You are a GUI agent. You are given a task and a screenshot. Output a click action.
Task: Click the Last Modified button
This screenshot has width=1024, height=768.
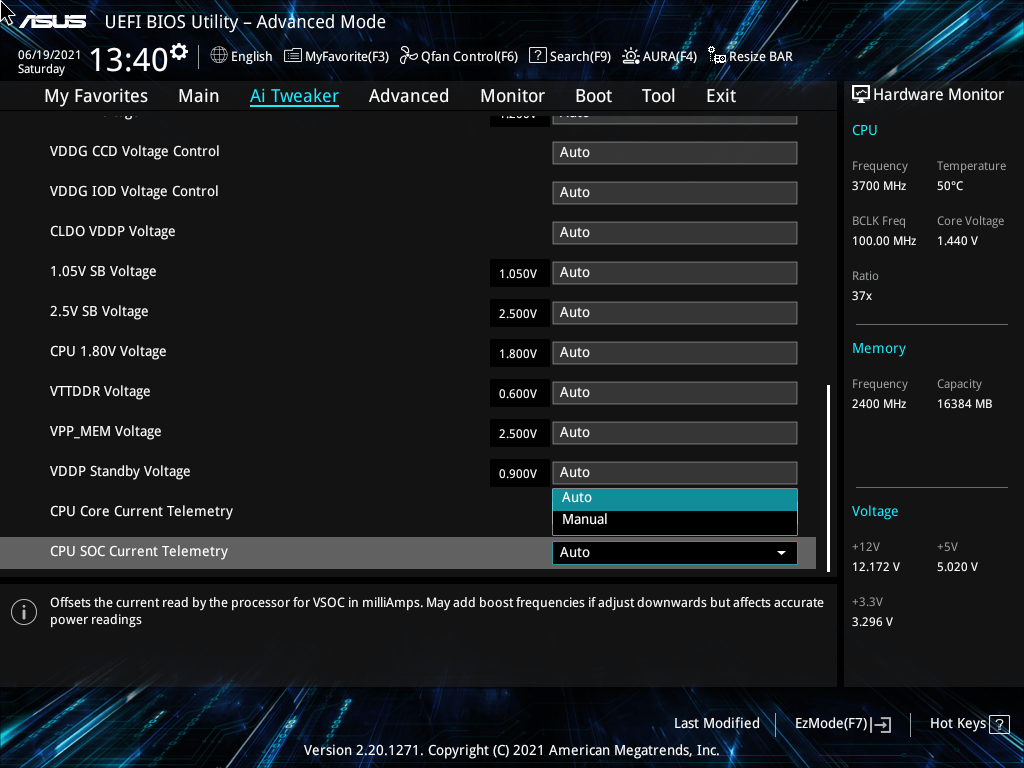tap(717, 723)
